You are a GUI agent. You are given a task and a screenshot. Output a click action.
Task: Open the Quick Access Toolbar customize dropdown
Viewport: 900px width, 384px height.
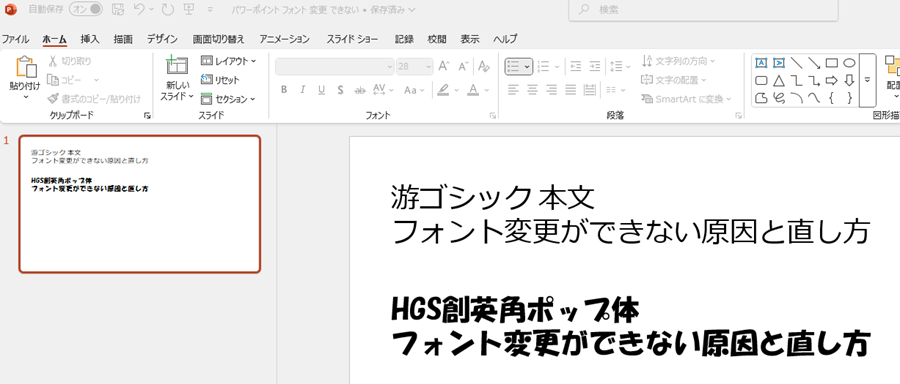click(x=210, y=10)
